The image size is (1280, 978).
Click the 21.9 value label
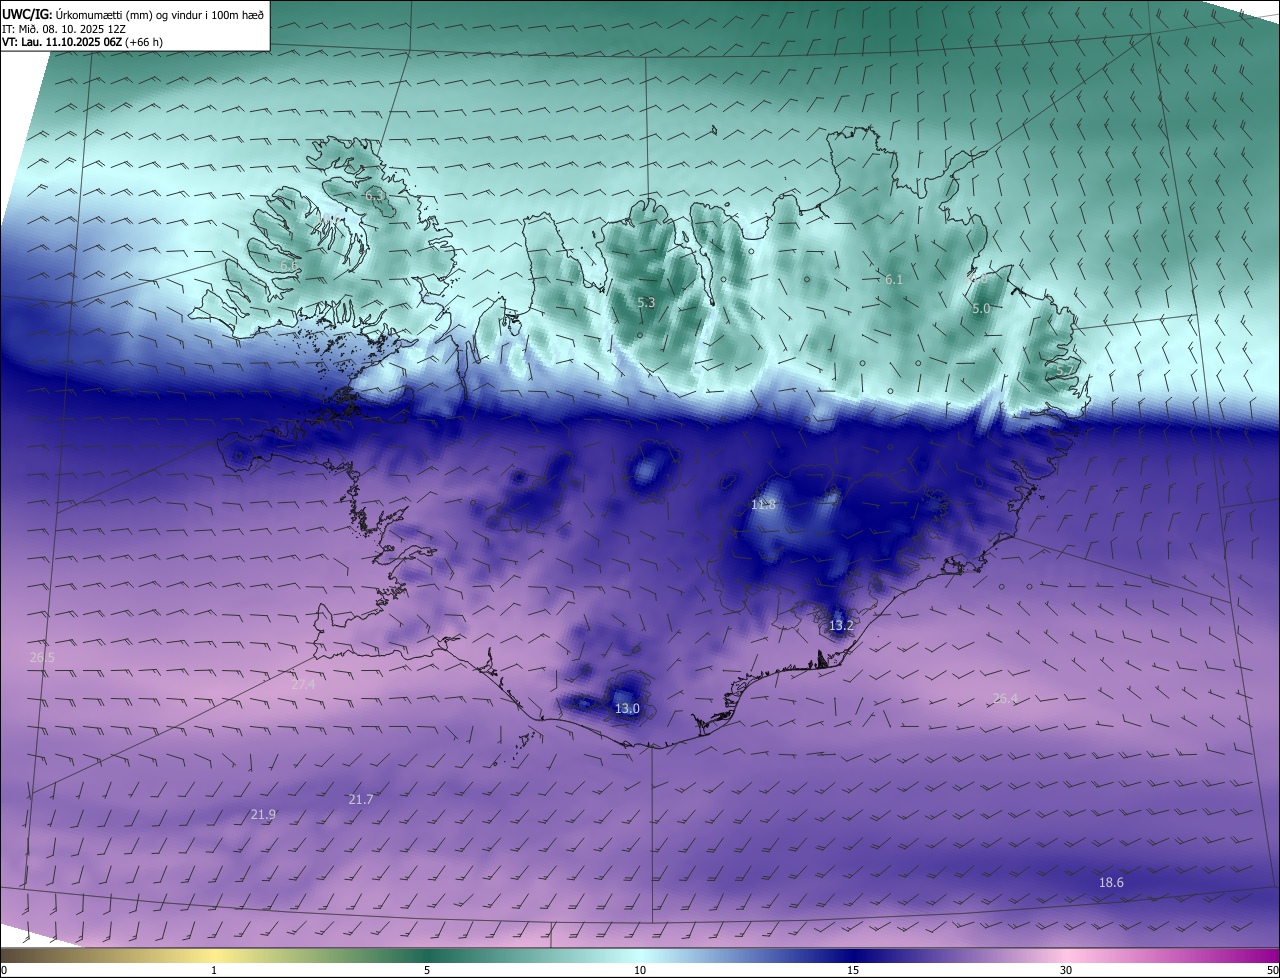(263, 815)
